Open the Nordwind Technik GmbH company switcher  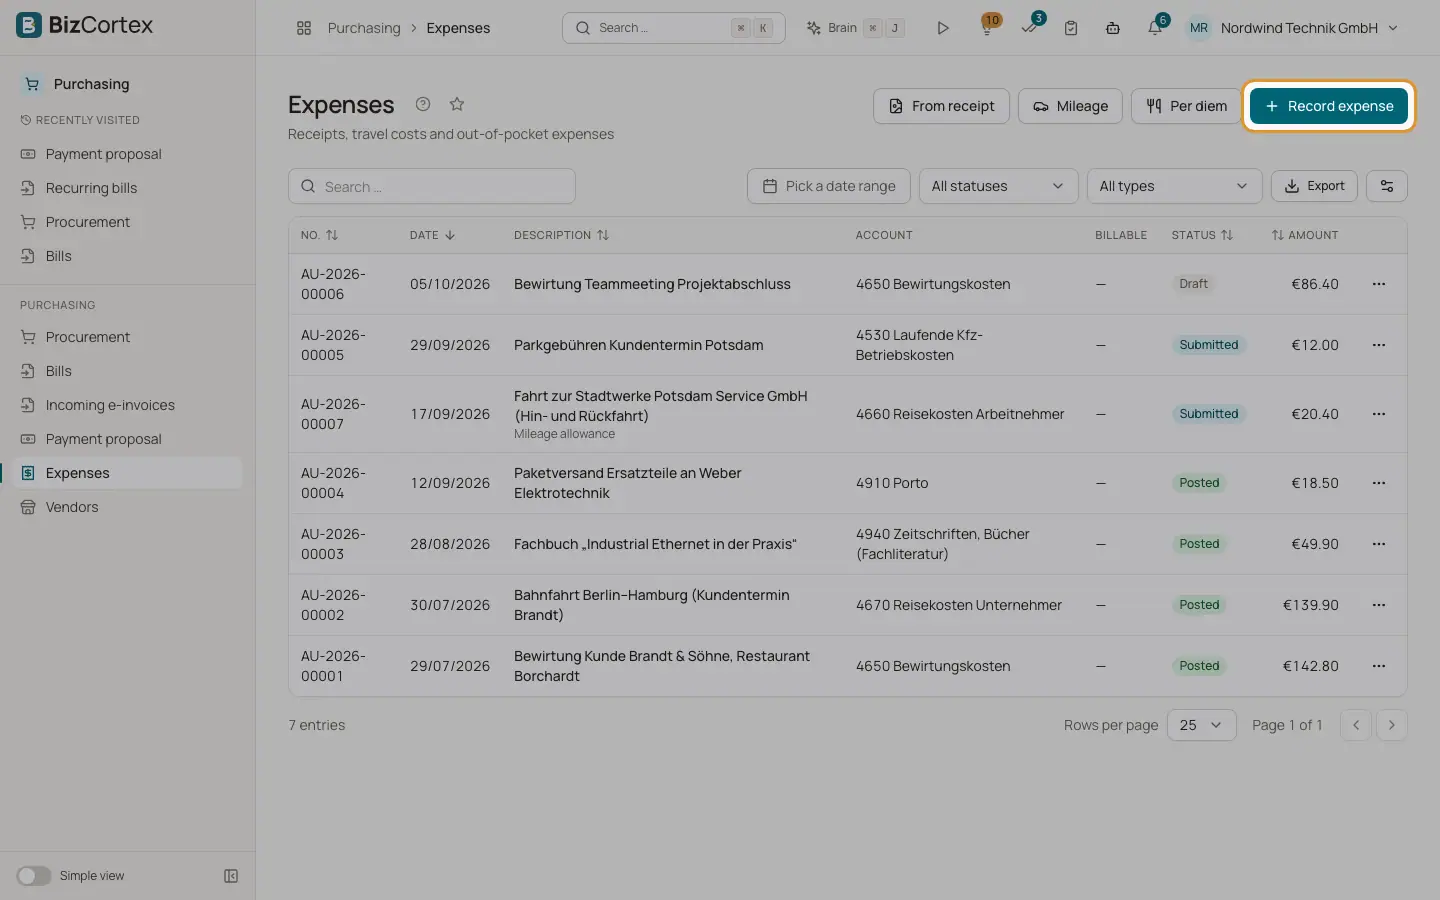1293,28
